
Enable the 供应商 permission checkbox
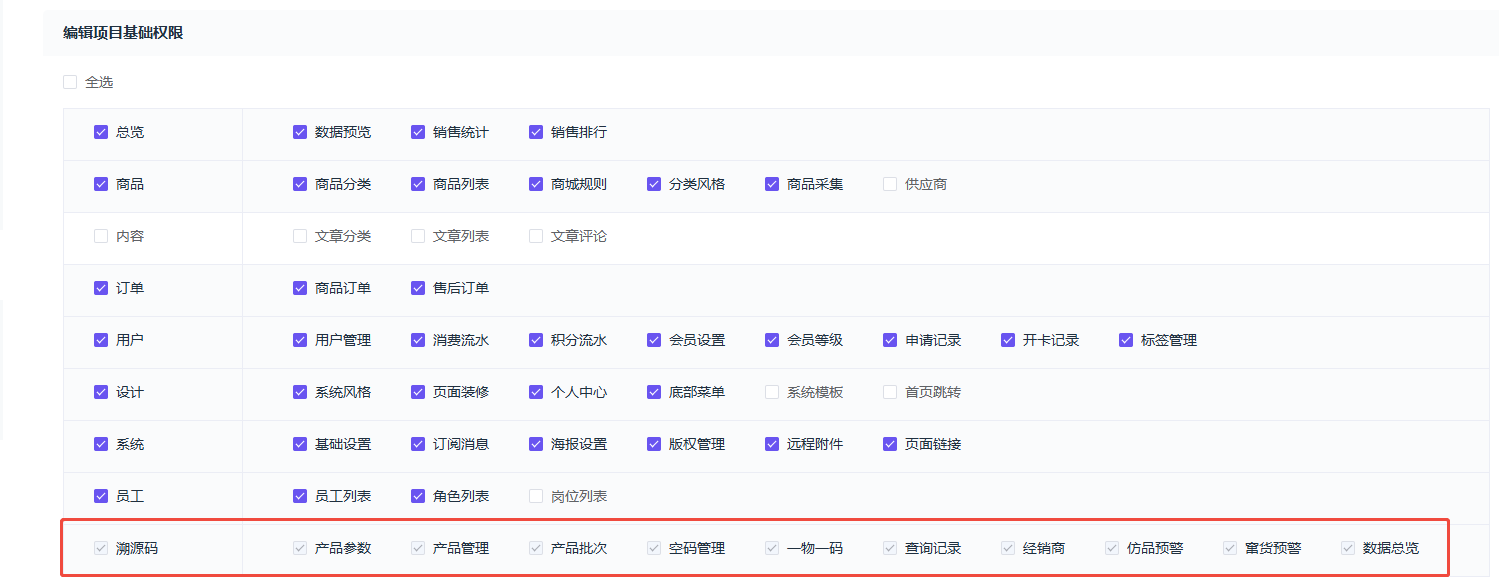[890, 184]
